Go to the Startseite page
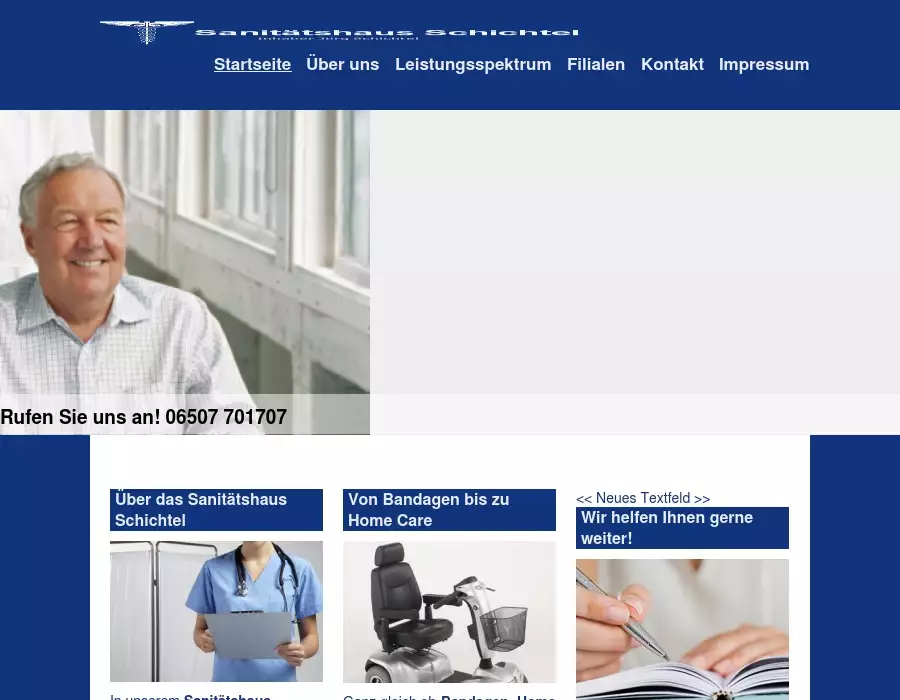The width and height of the screenshot is (900, 700). (252, 65)
